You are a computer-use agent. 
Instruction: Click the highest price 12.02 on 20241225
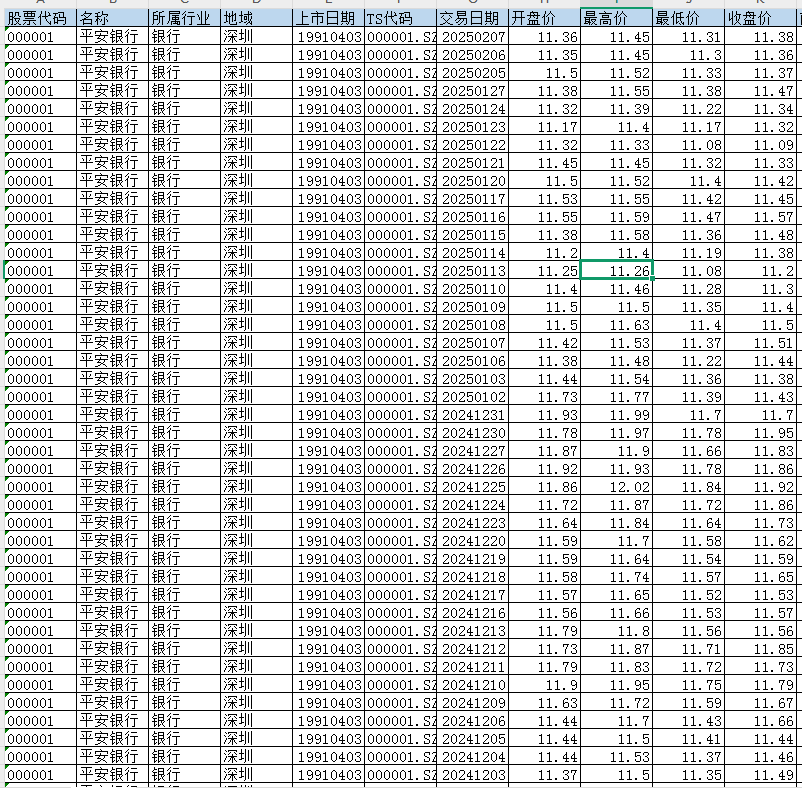(x=617, y=487)
